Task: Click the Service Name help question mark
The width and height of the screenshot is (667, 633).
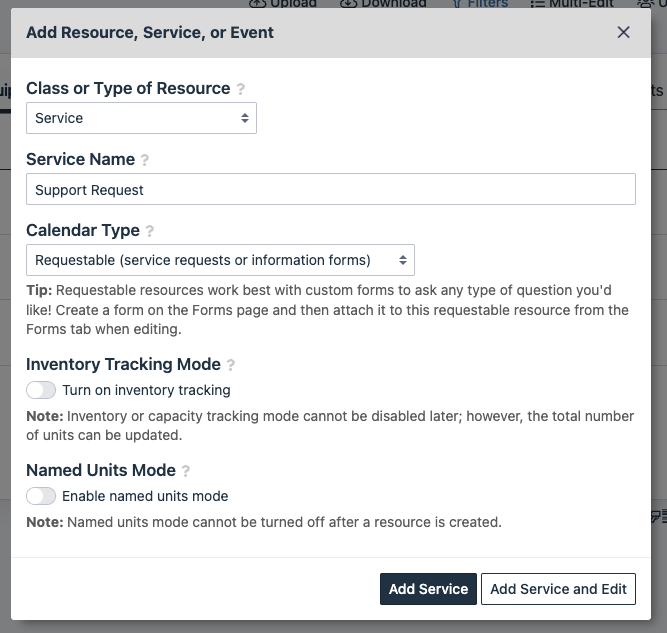Action: (x=145, y=160)
